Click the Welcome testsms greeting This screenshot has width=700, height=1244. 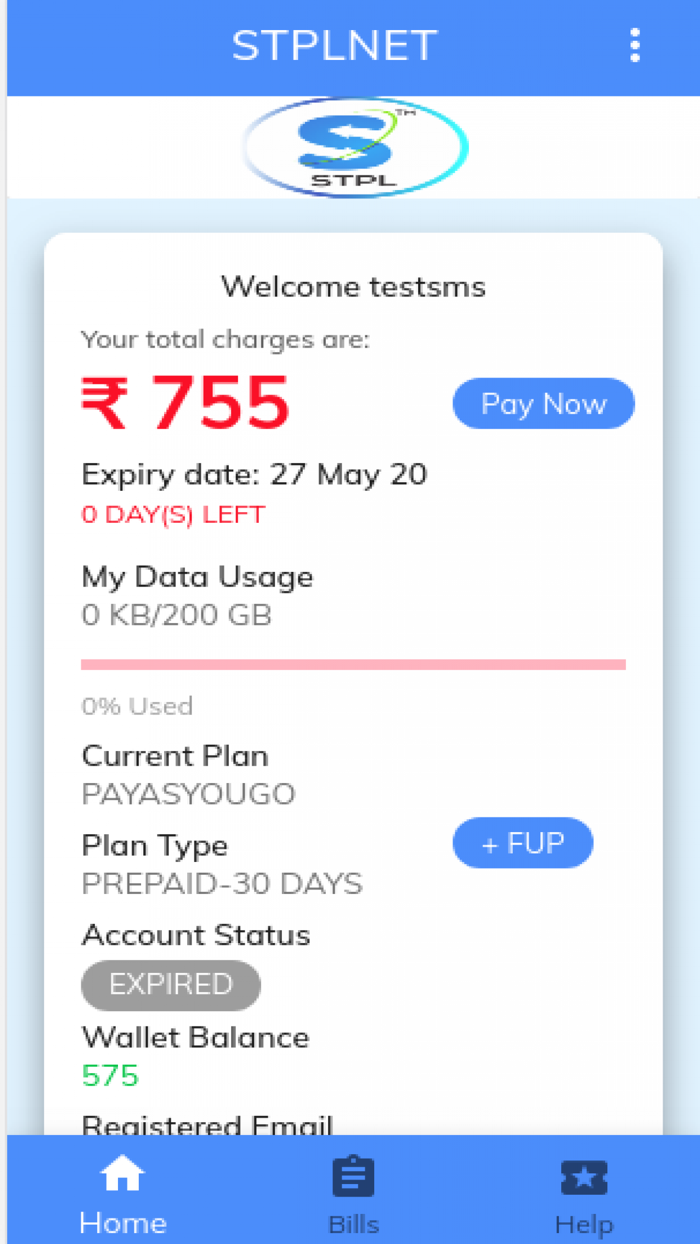pos(353,287)
